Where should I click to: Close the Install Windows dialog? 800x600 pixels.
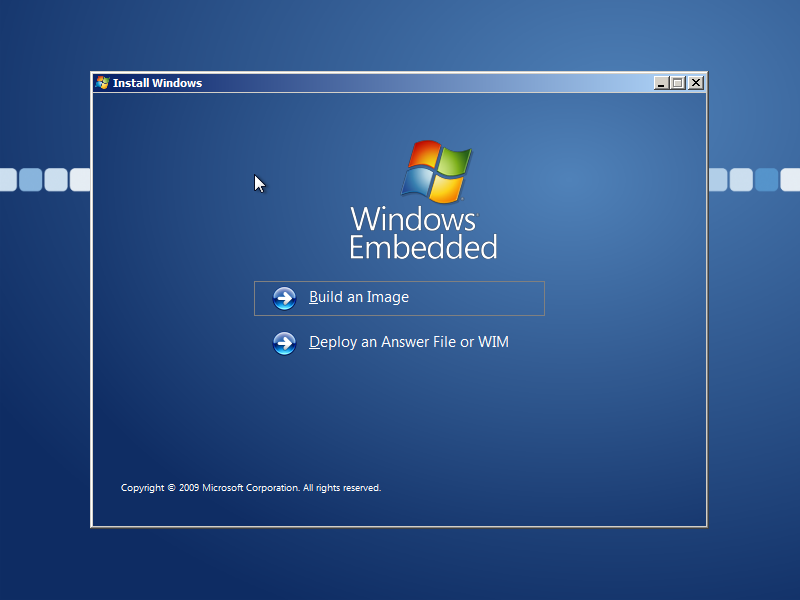point(695,83)
